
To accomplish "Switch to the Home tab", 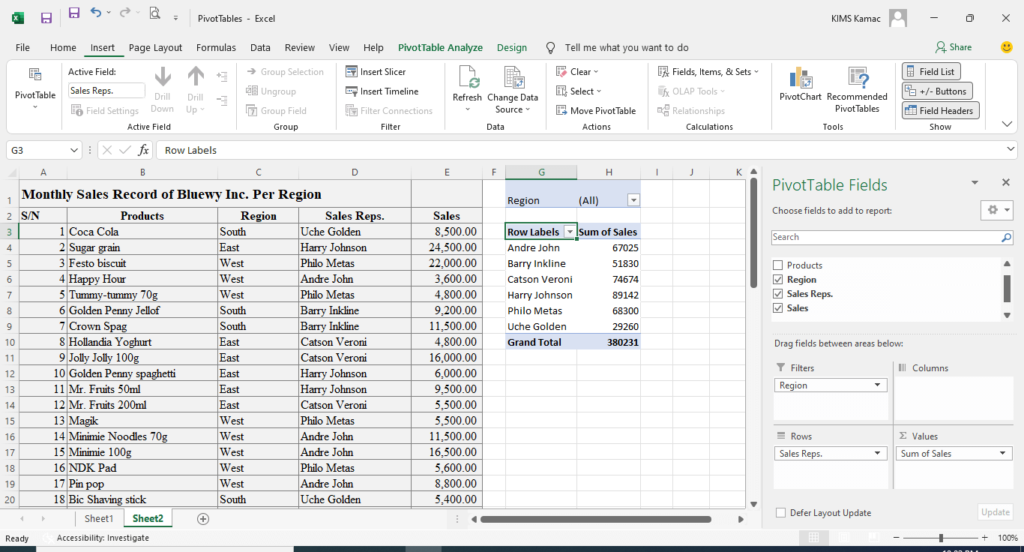I will coord(63,48).
